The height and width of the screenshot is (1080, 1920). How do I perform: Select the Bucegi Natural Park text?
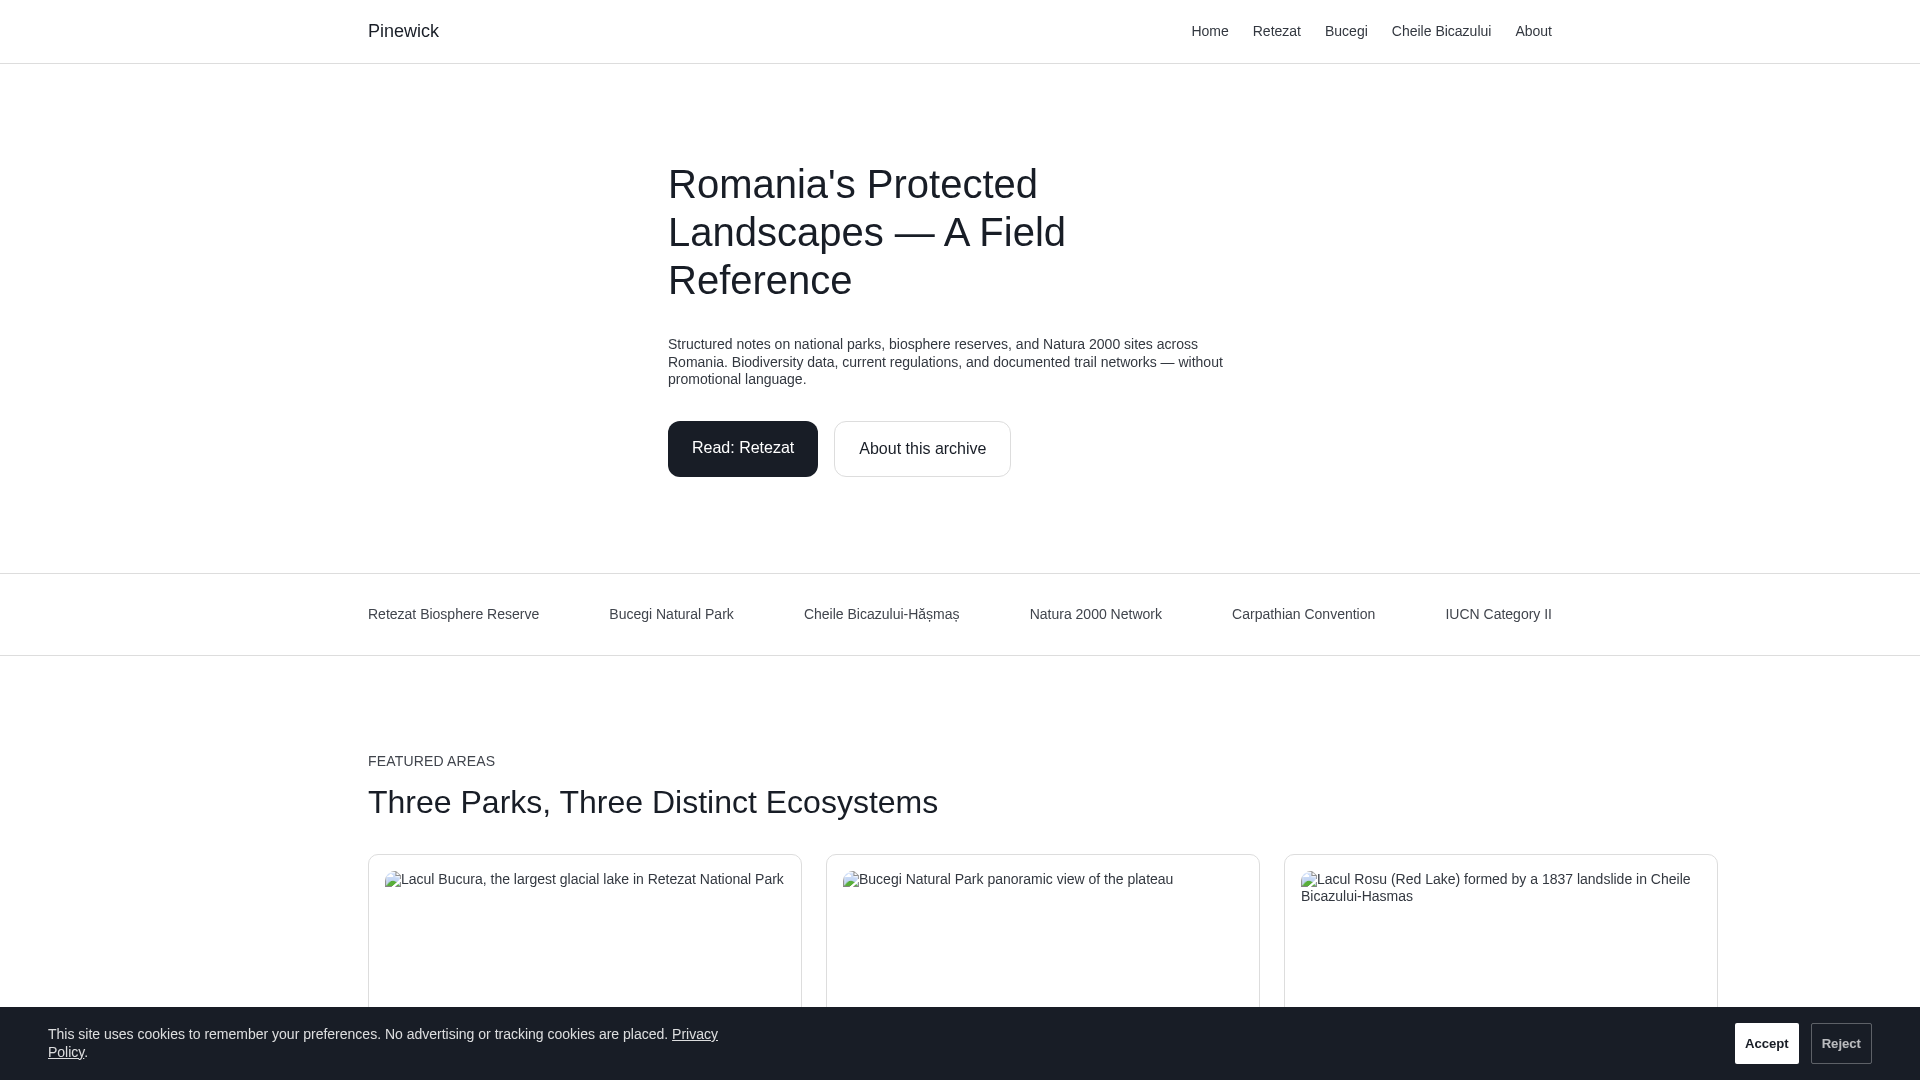[671, 614]
